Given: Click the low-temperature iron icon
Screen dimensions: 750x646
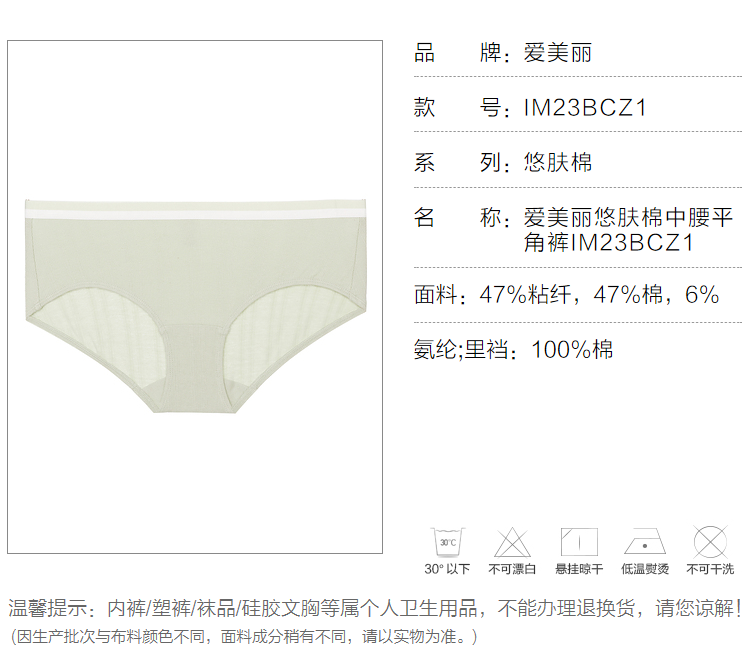Looking at the screenshot, I should 645,542.
